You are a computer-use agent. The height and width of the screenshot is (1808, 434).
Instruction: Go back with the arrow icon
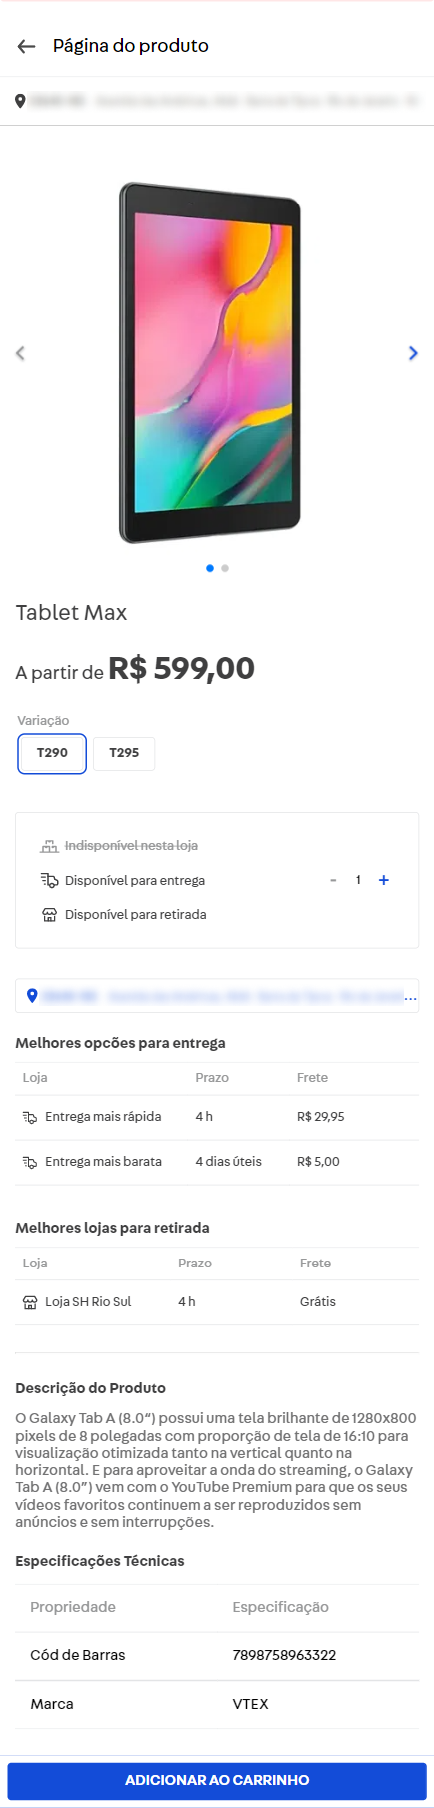pyautogui.click(x=26, y=46)
